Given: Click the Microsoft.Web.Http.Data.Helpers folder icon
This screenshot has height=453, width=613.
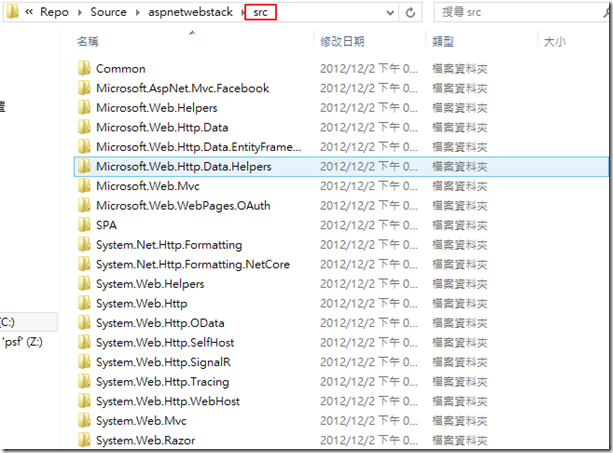Looking at the screenshot, I should pos(84,166).
